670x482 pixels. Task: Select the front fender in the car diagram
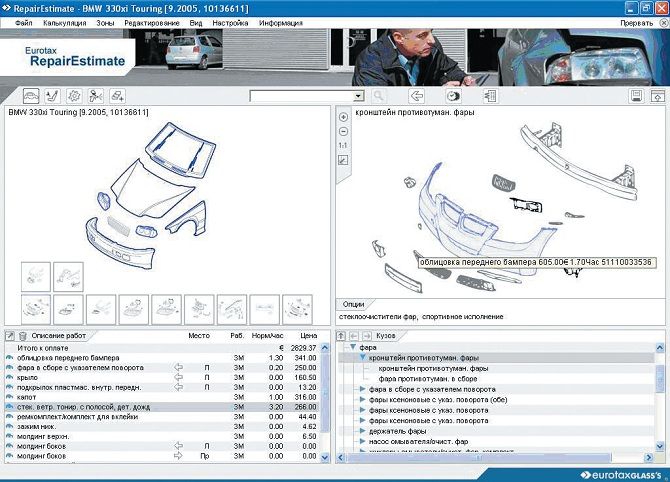point(188,219)
